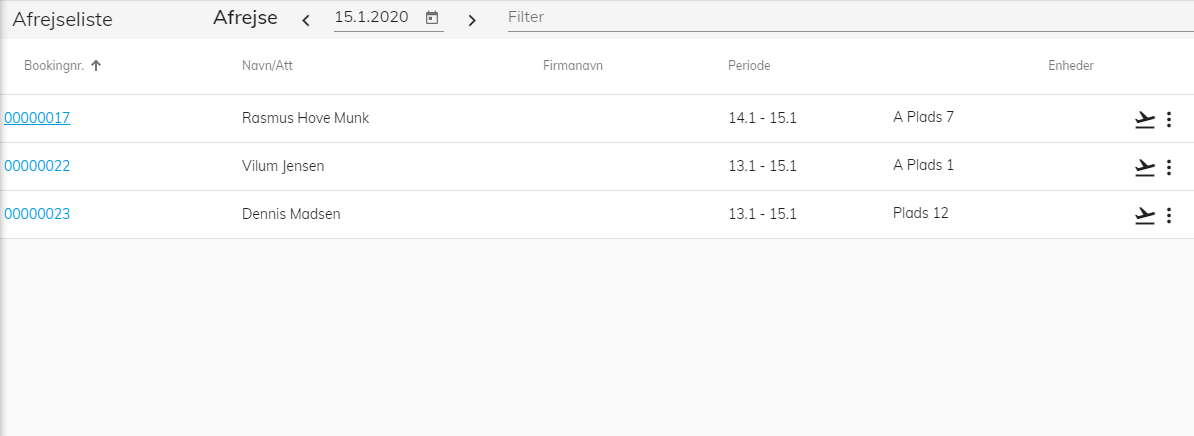The height and width of the screenshot is (436, 1194).
Task: Sort by Firmanavn column header
Action: click(x=573, y=65)
